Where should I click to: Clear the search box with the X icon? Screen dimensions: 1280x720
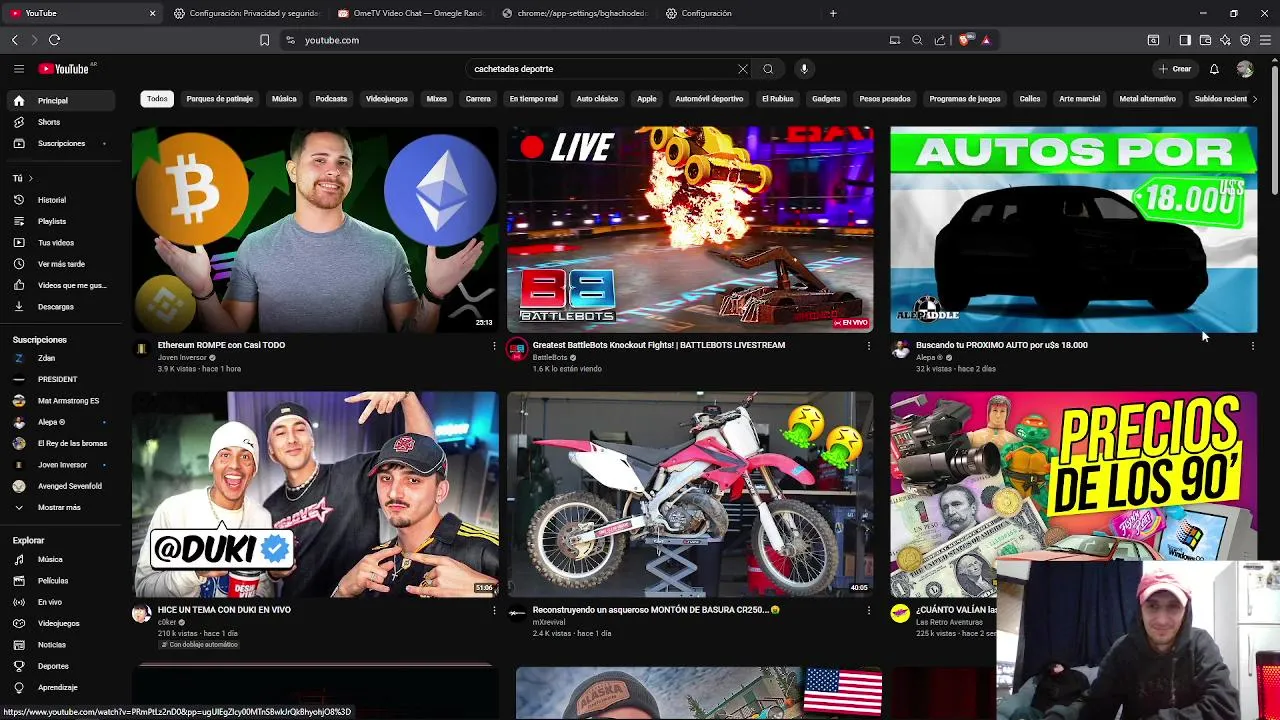[743, 69]
